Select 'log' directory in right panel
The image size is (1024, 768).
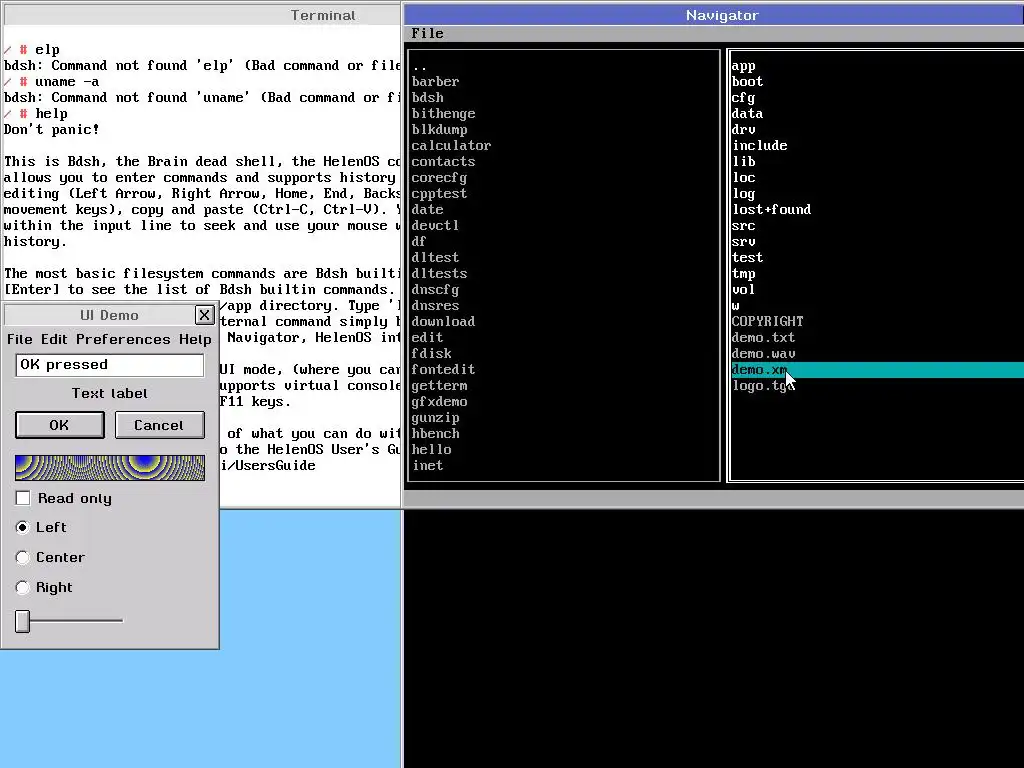877,193
